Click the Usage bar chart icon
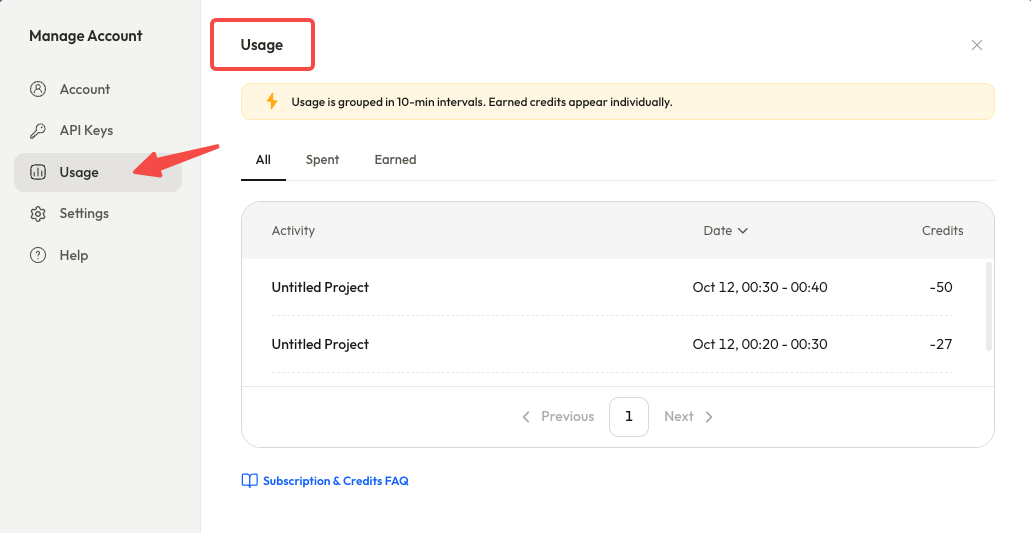This screenshot has height=533, width=1031. click(38, 172)
